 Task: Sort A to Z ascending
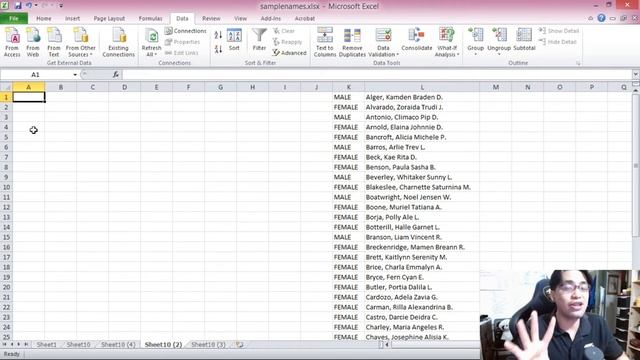(x=218, y=36)
